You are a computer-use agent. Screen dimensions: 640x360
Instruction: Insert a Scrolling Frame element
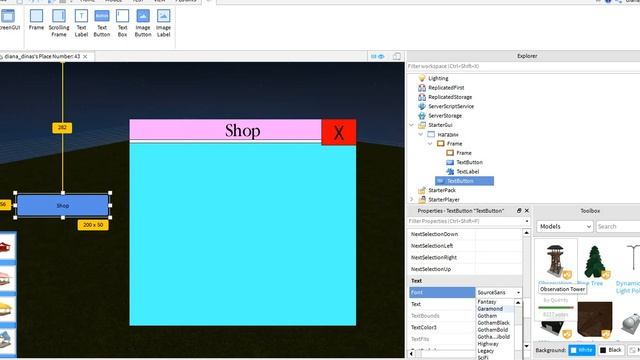point(59,23)
